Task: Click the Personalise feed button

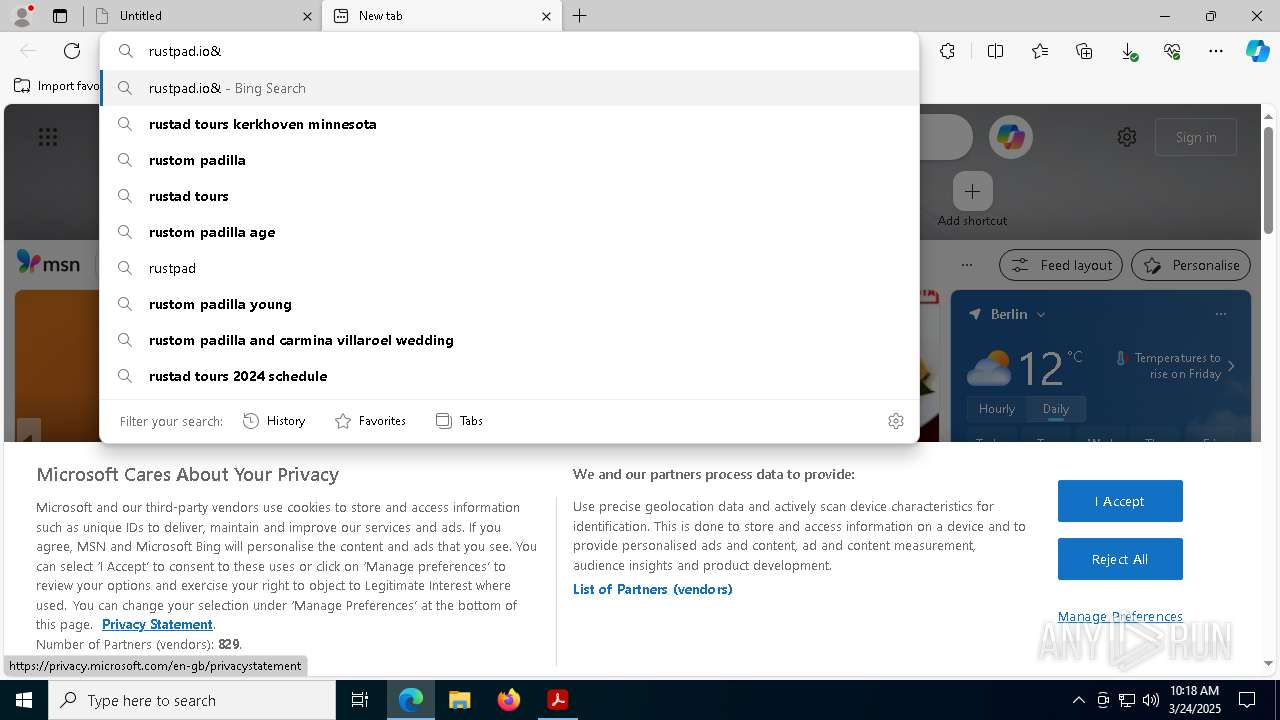Action: coord(1191,265)
